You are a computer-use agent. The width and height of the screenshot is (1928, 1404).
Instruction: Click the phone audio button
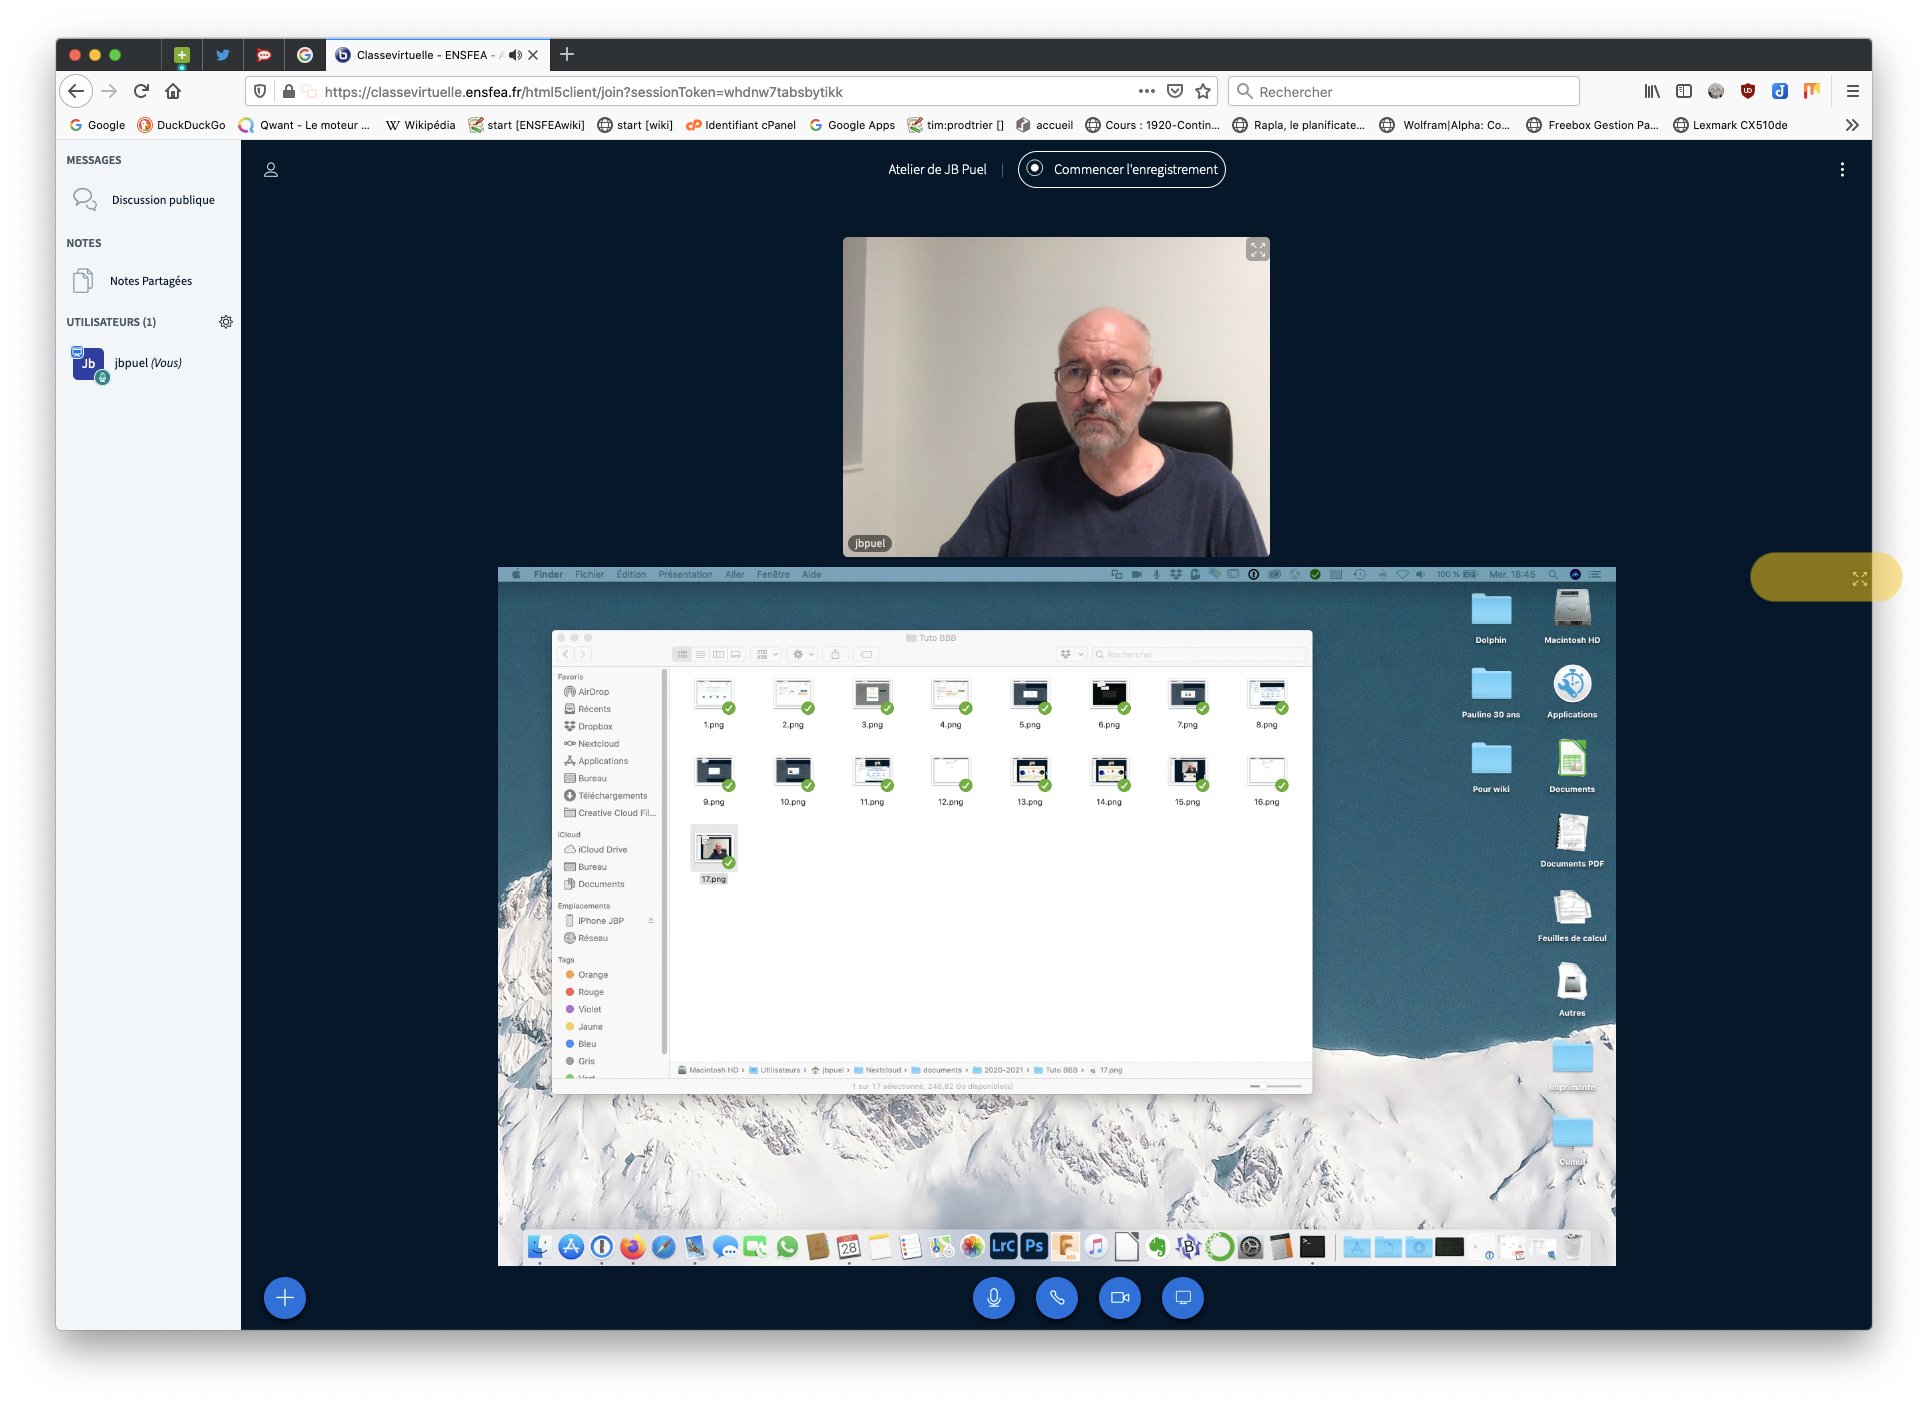[x=1056, y=1298]
